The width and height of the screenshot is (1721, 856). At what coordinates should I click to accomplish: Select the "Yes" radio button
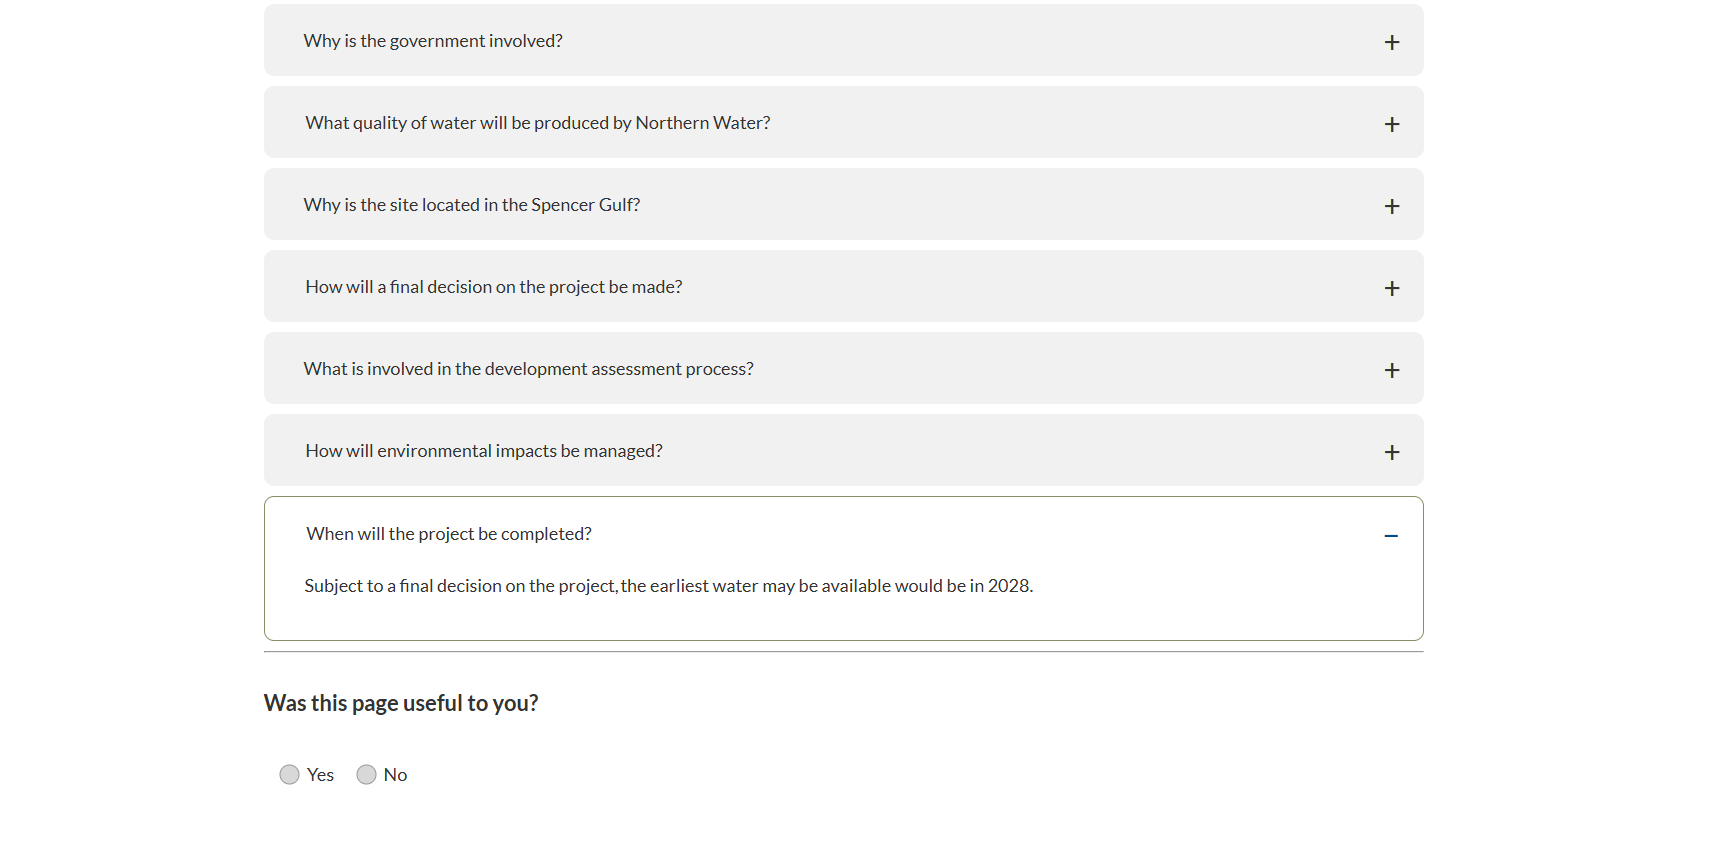pyautogui.click(x=289, y=774)
